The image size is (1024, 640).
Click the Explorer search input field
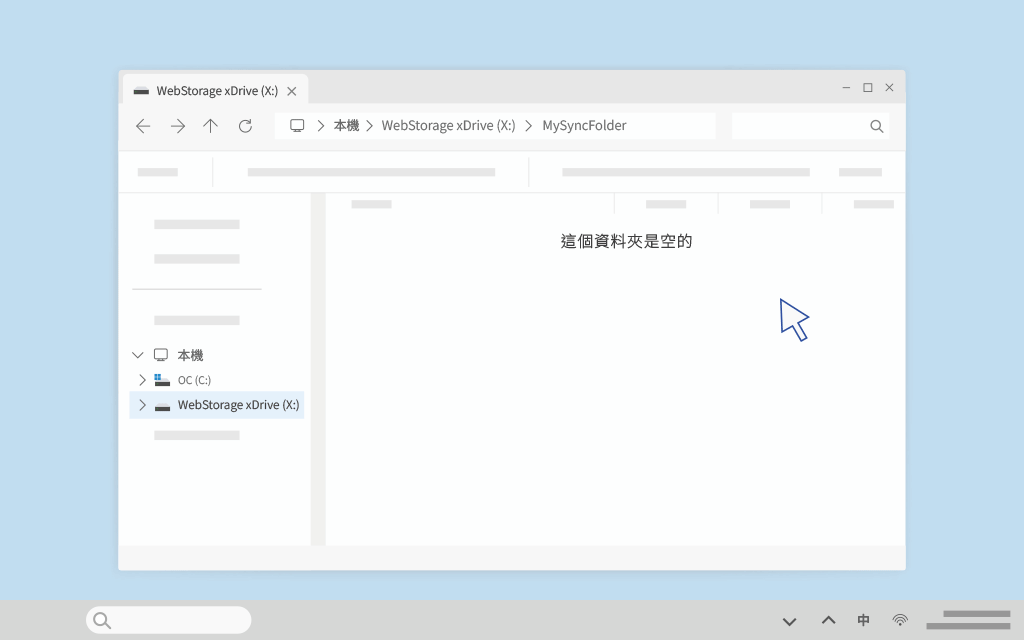click(x=810, y=126)
